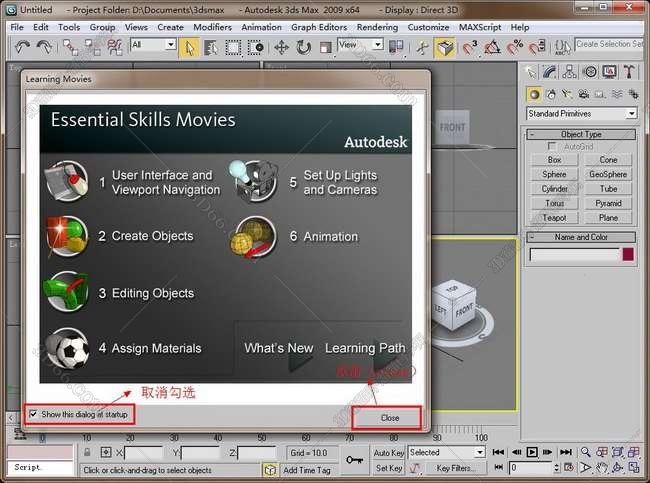Toggle the Set Key mode button
The width and height of the screenshot is (650, 483).
(388, 468)
